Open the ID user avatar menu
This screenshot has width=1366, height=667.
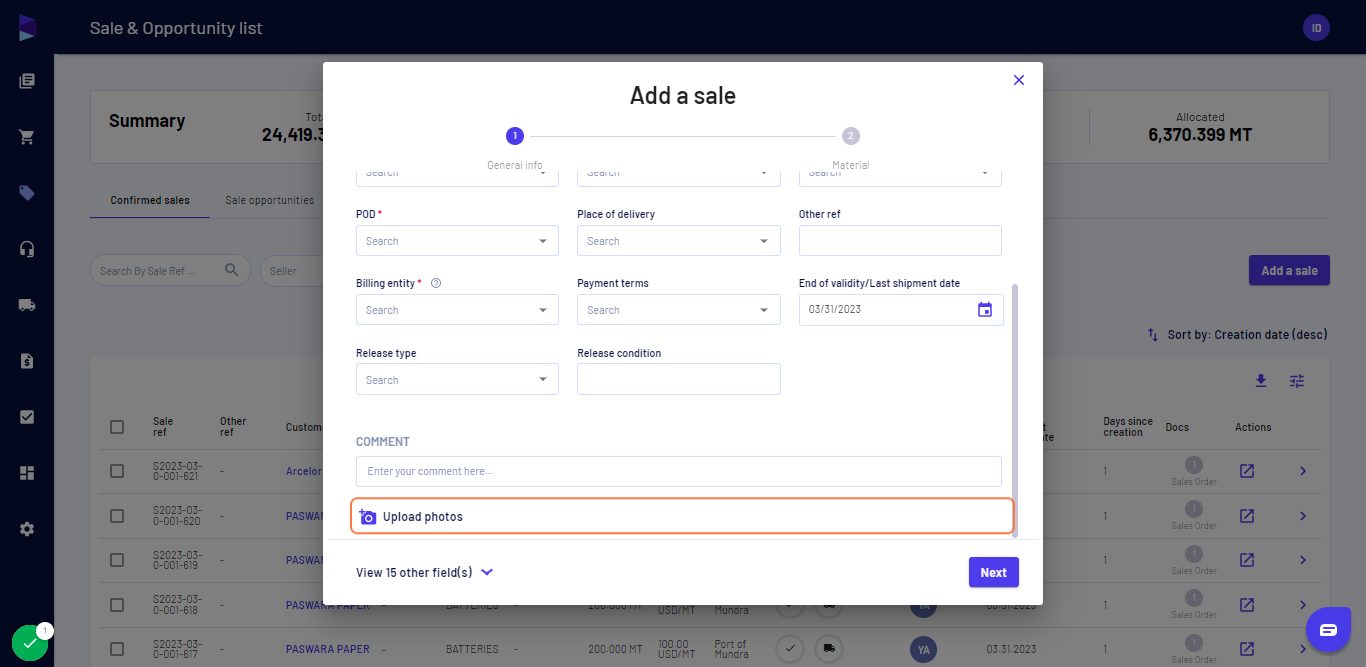(1316, 28)
